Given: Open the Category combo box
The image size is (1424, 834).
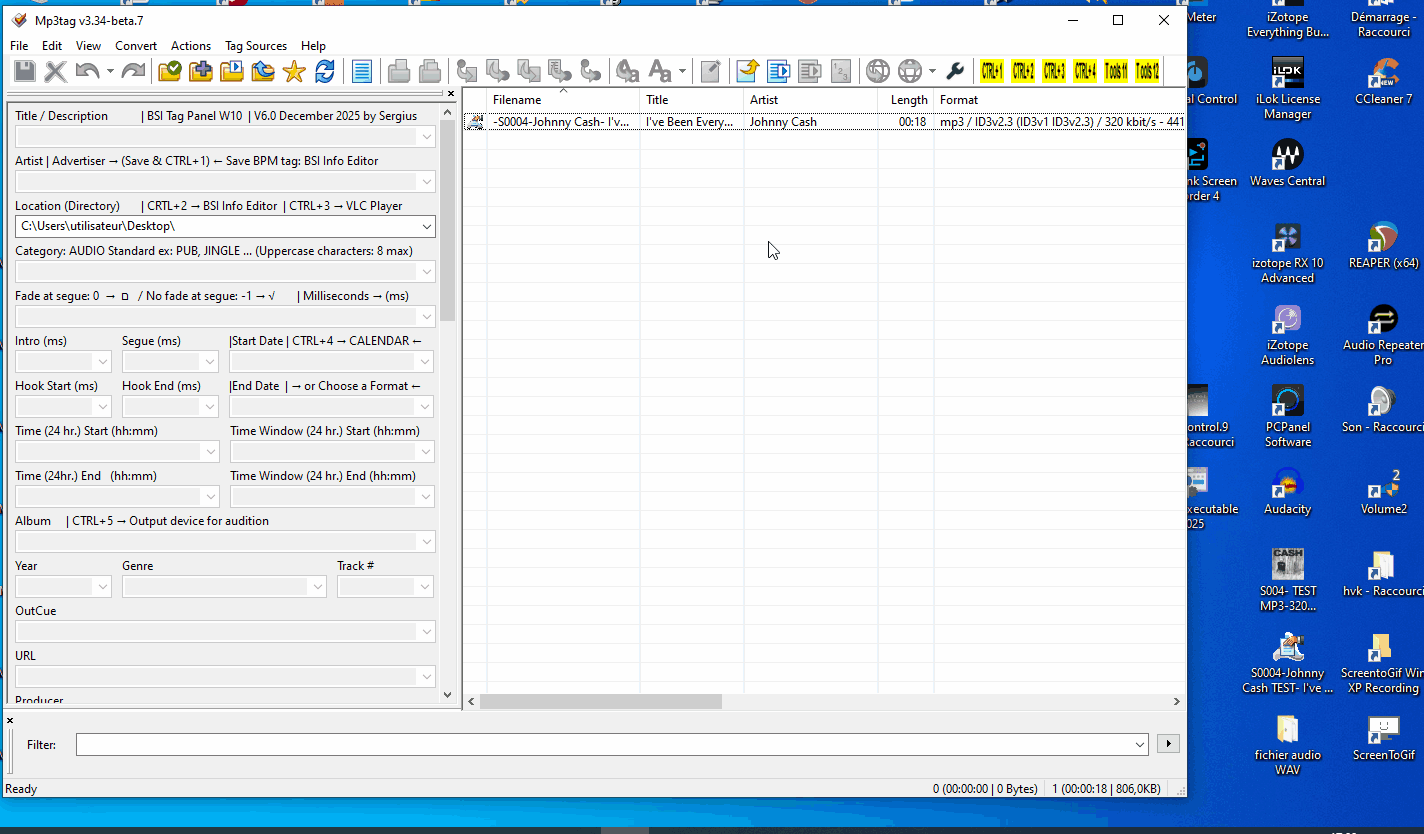Looking at the screenshot, I should click(x=225, y=271).
